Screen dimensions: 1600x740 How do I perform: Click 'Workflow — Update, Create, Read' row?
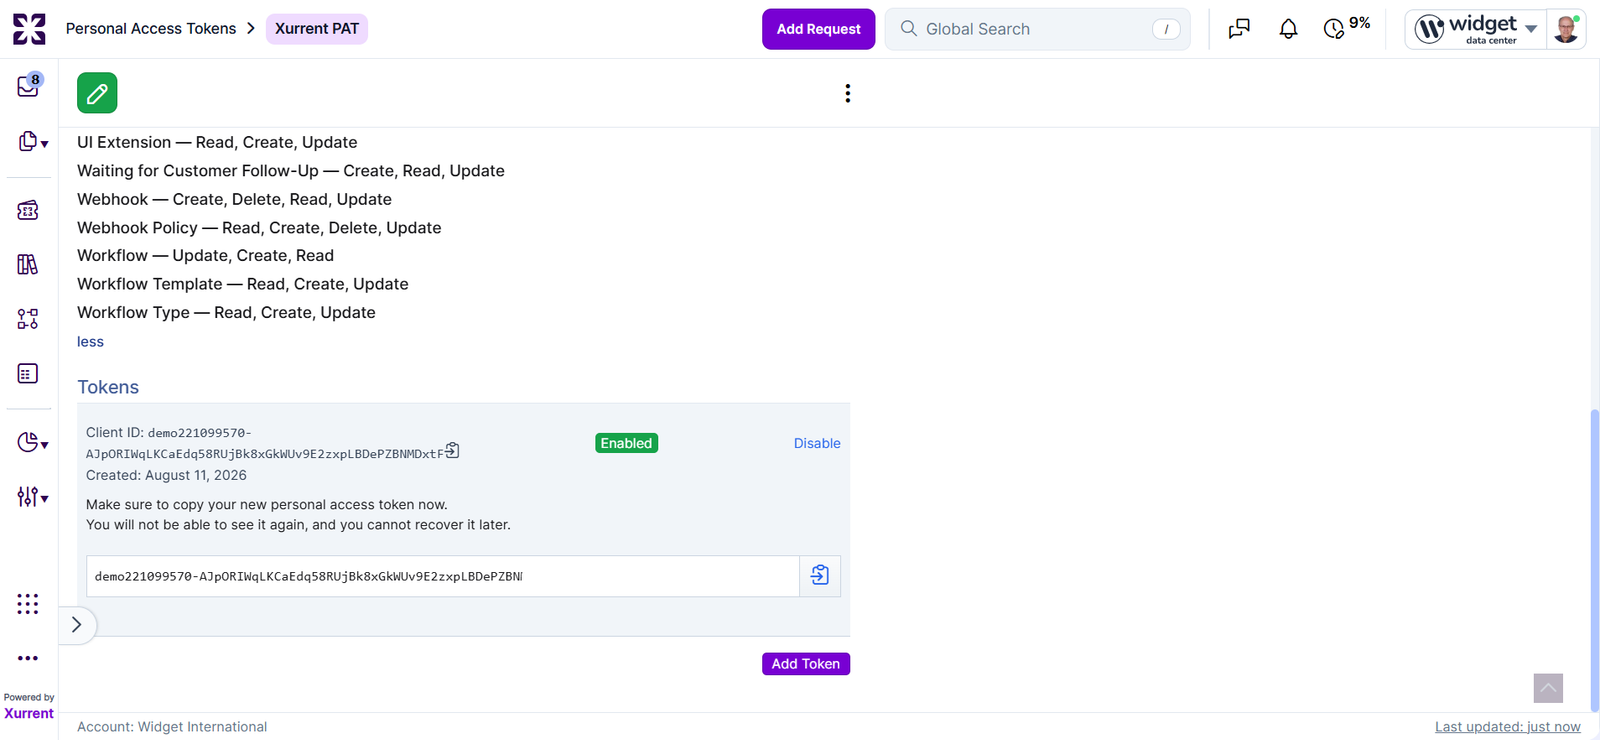[205, 256]
